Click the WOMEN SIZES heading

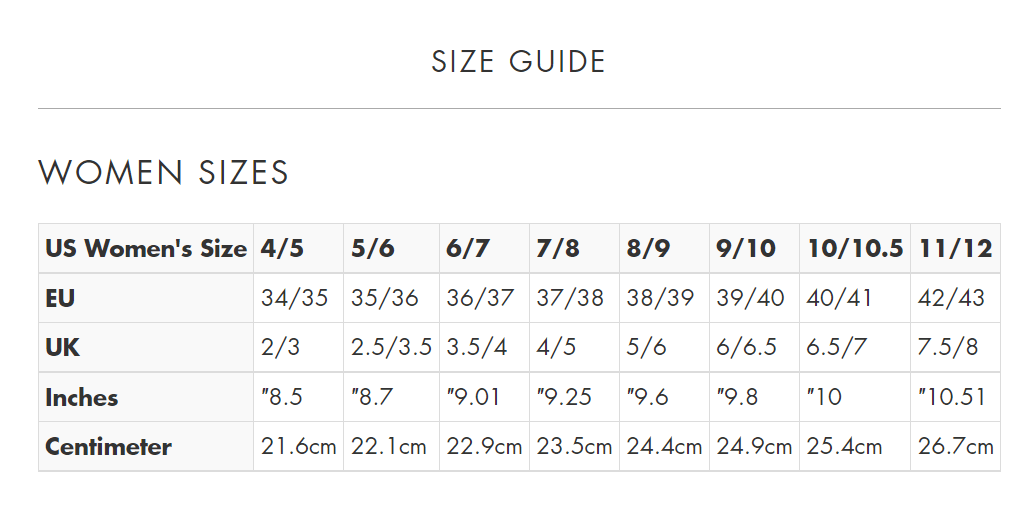click(x=164, y=172)
